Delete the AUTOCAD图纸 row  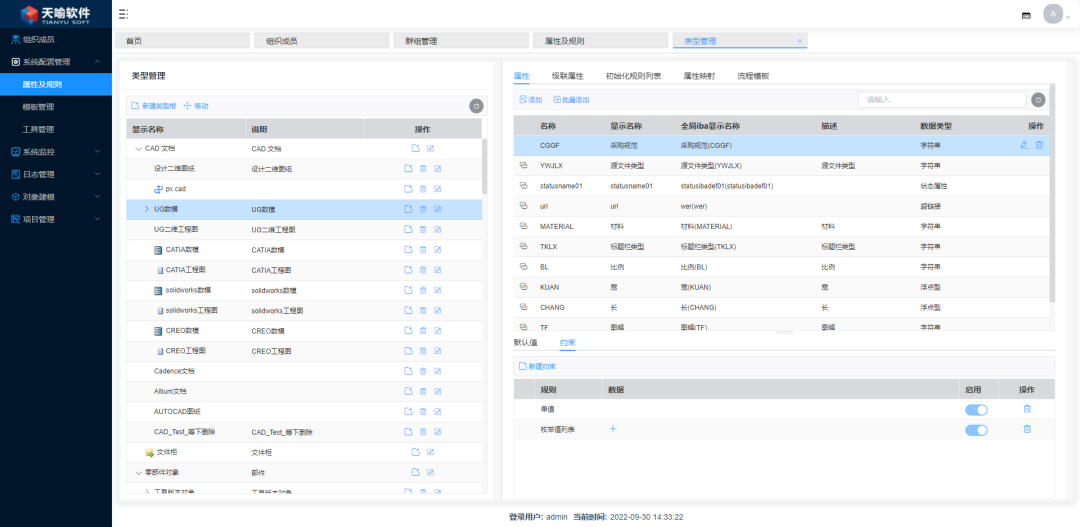pos(423,412)
